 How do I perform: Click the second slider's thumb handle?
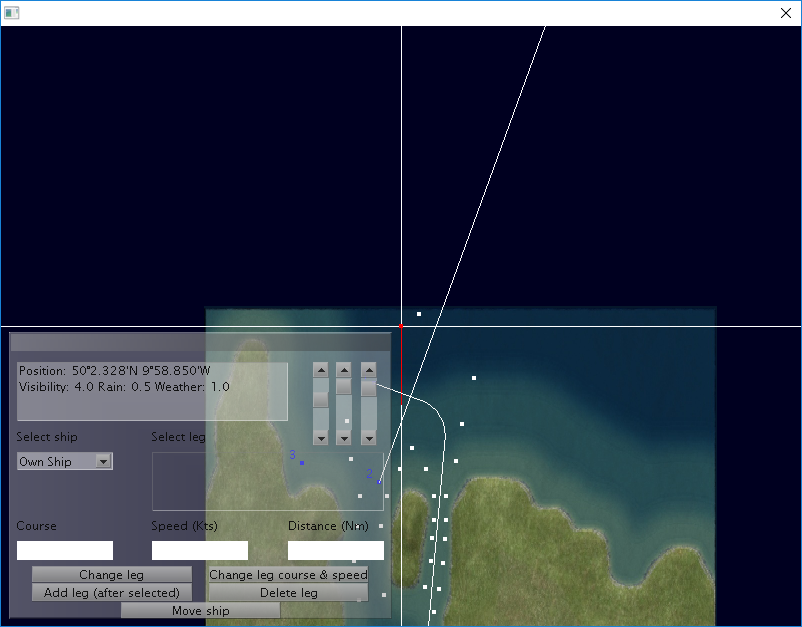coord(344,386)
